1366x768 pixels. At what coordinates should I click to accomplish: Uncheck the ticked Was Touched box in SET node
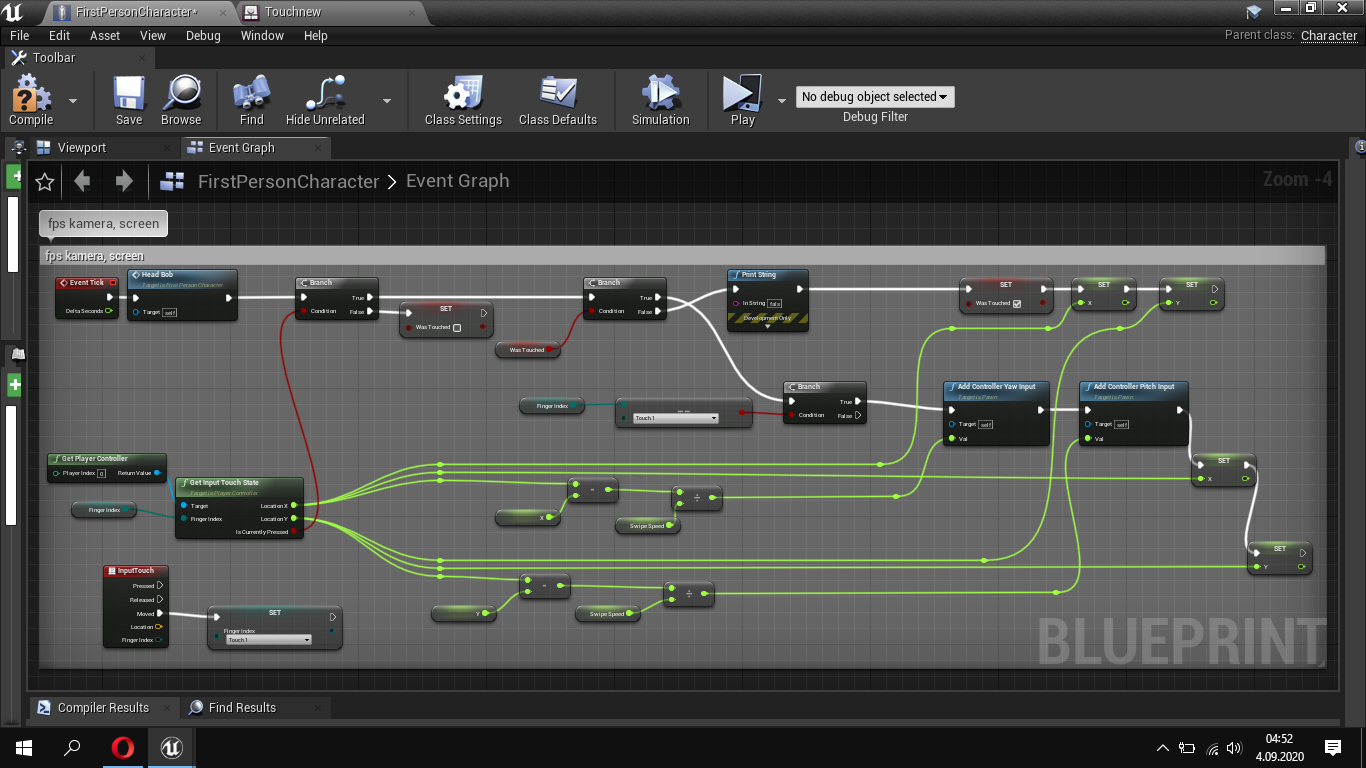tap(1017, 303)
